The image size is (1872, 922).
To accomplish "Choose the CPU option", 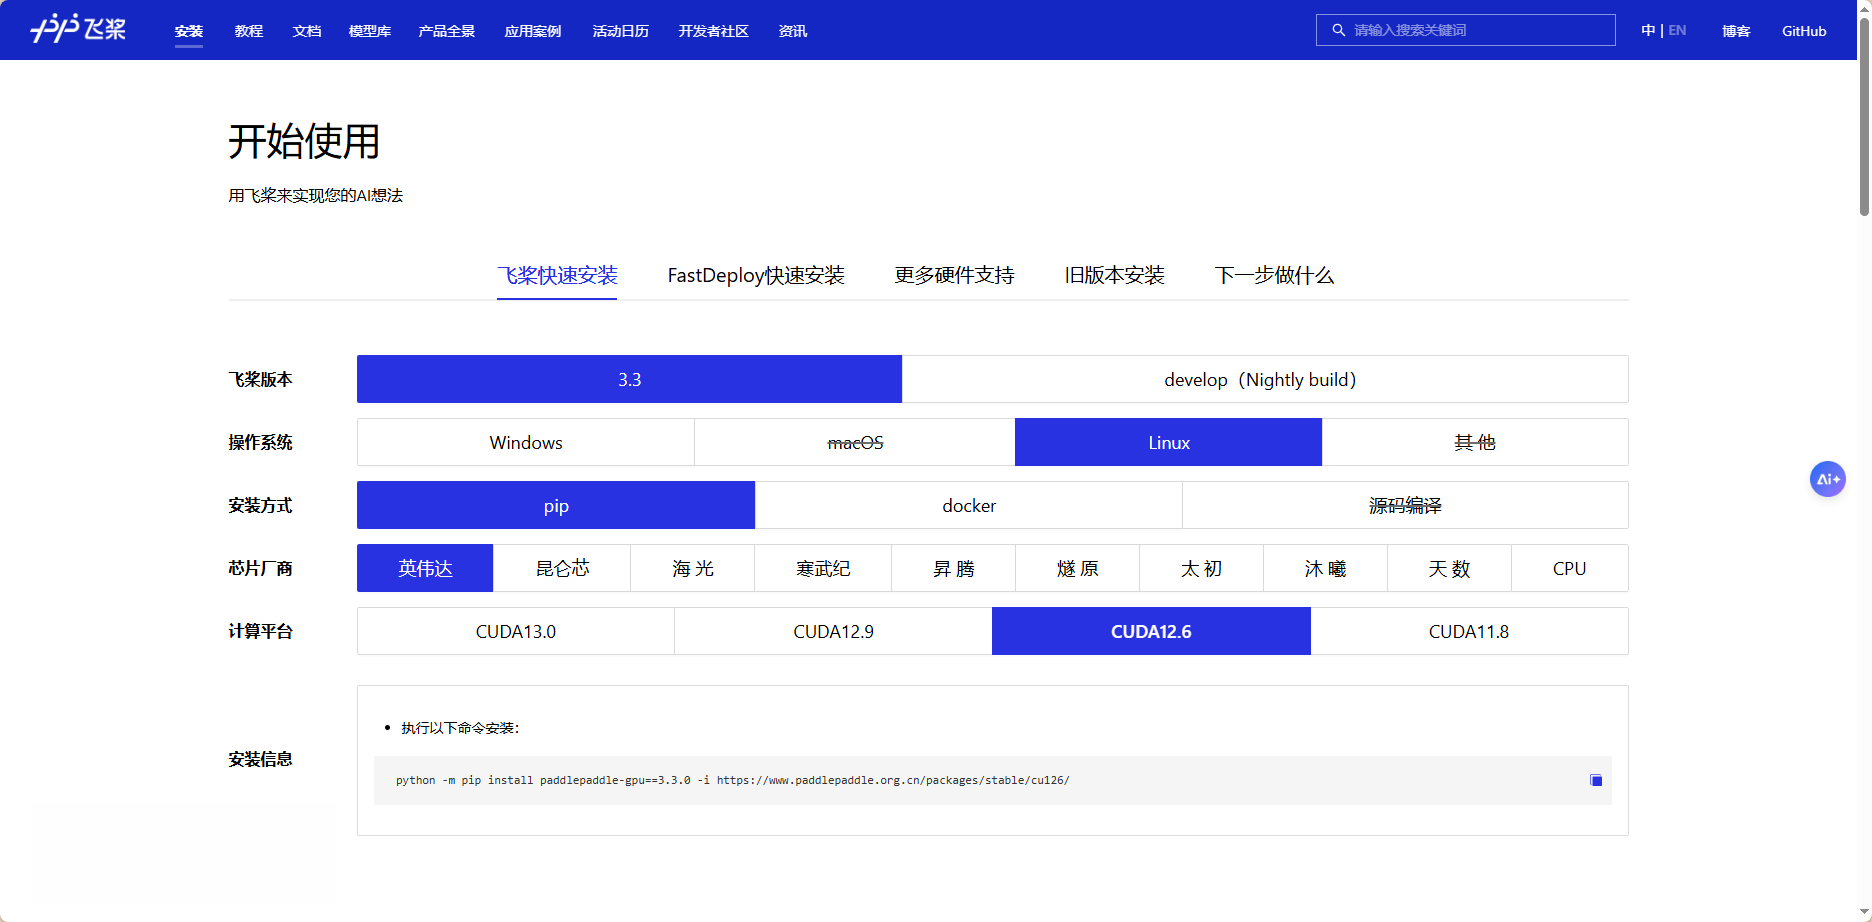I will coord(1570,568).
